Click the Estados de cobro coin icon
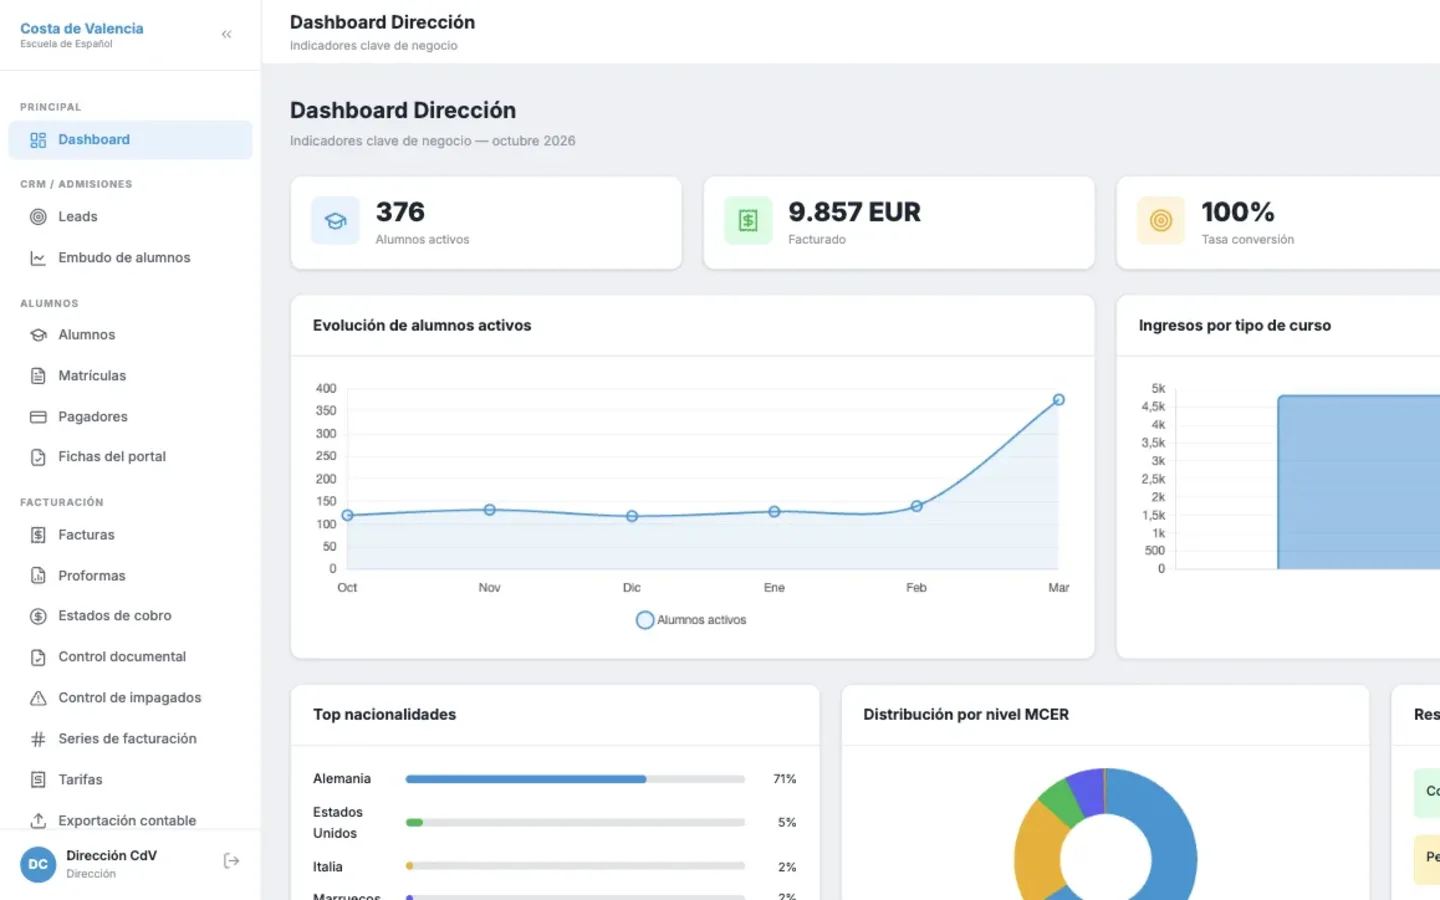Image resolution: width=1440 pixels, height=900 pixels. tap(38, 616)
